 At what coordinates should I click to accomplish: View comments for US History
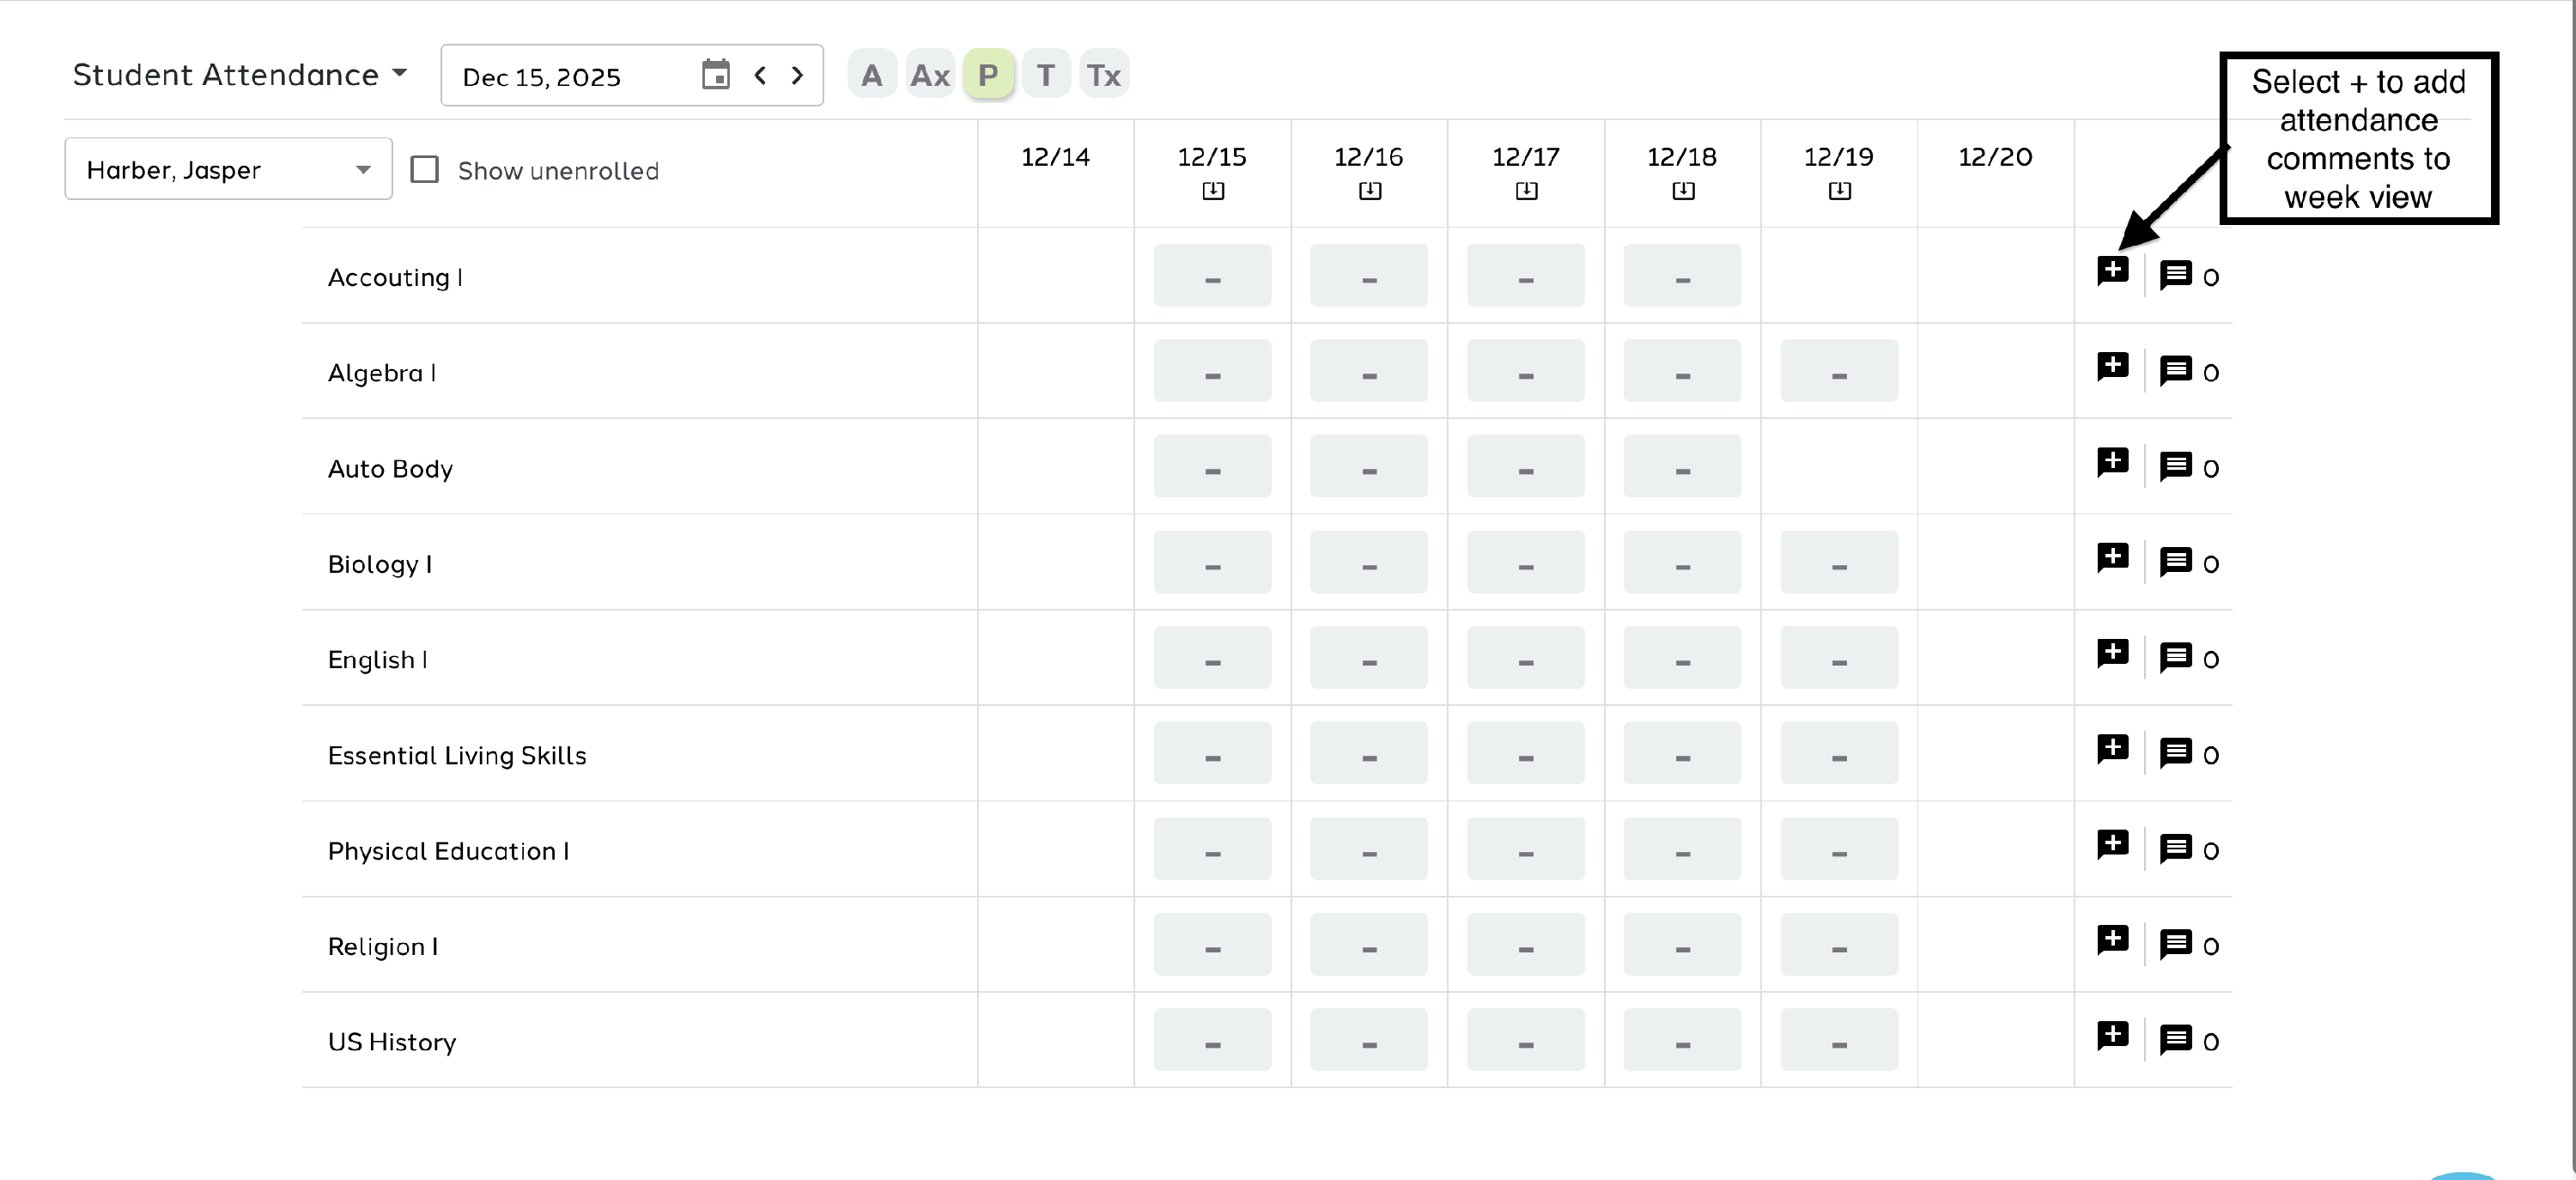2176,1040
